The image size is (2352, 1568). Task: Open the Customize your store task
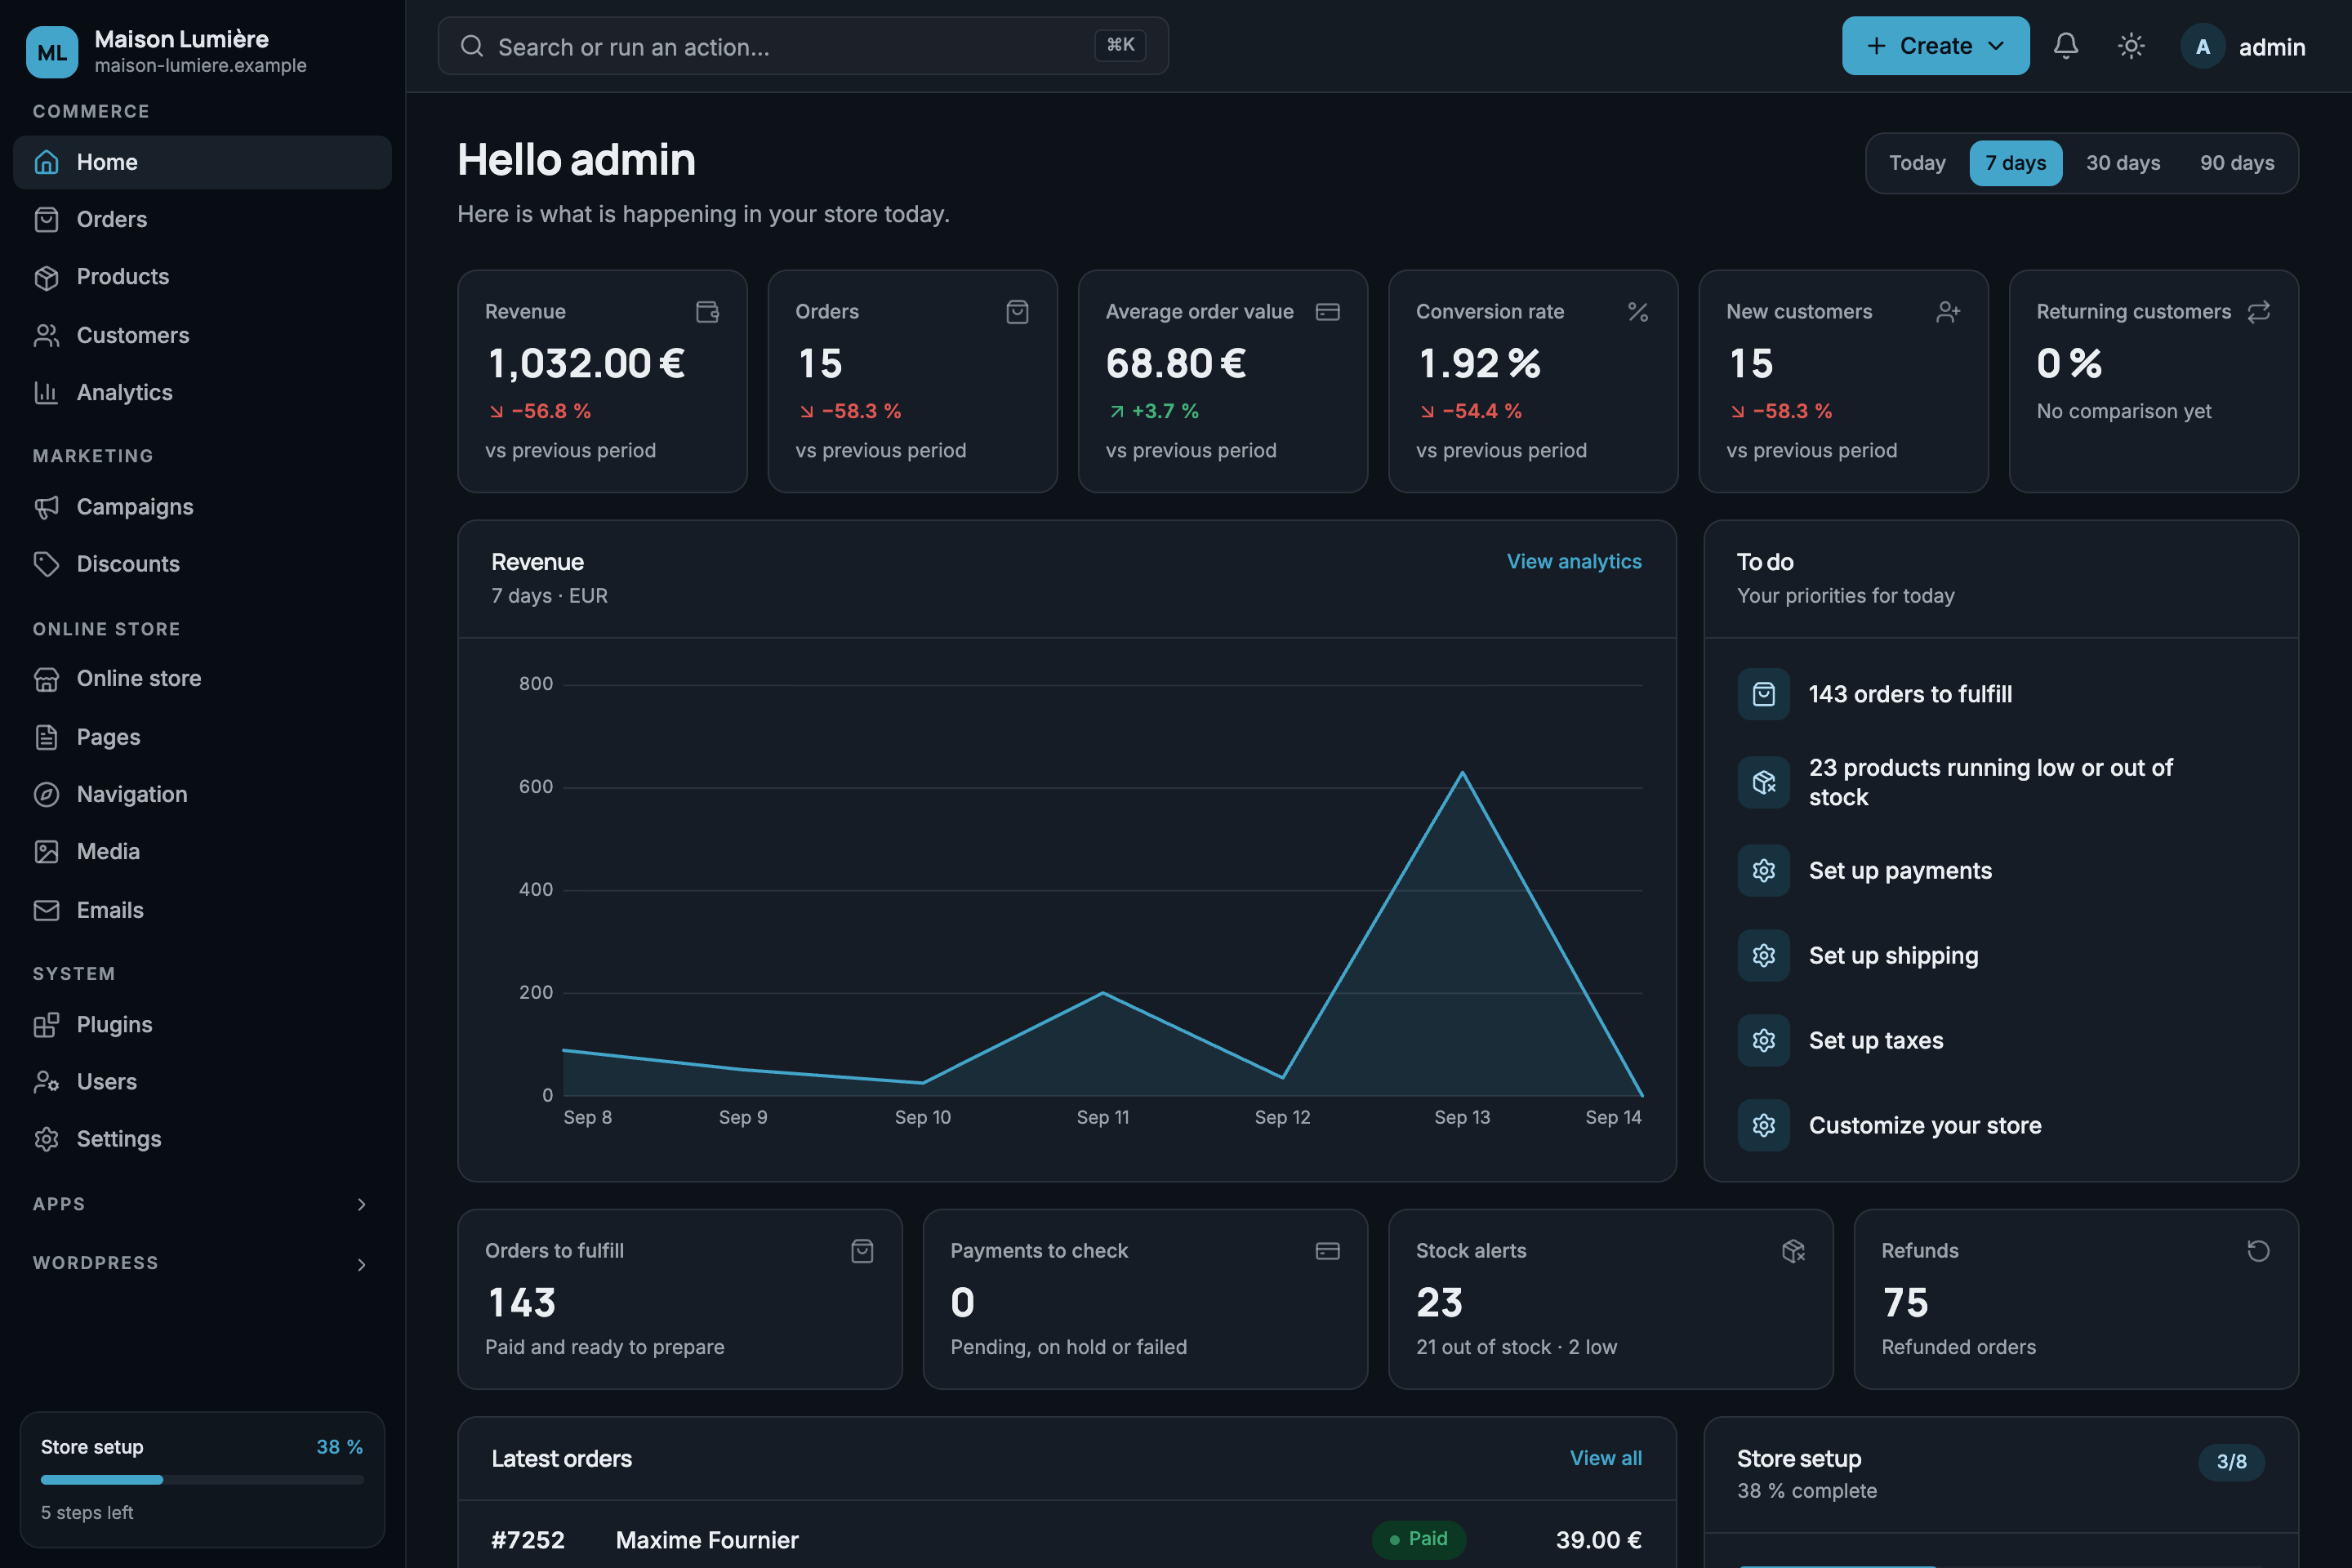2000,1125
